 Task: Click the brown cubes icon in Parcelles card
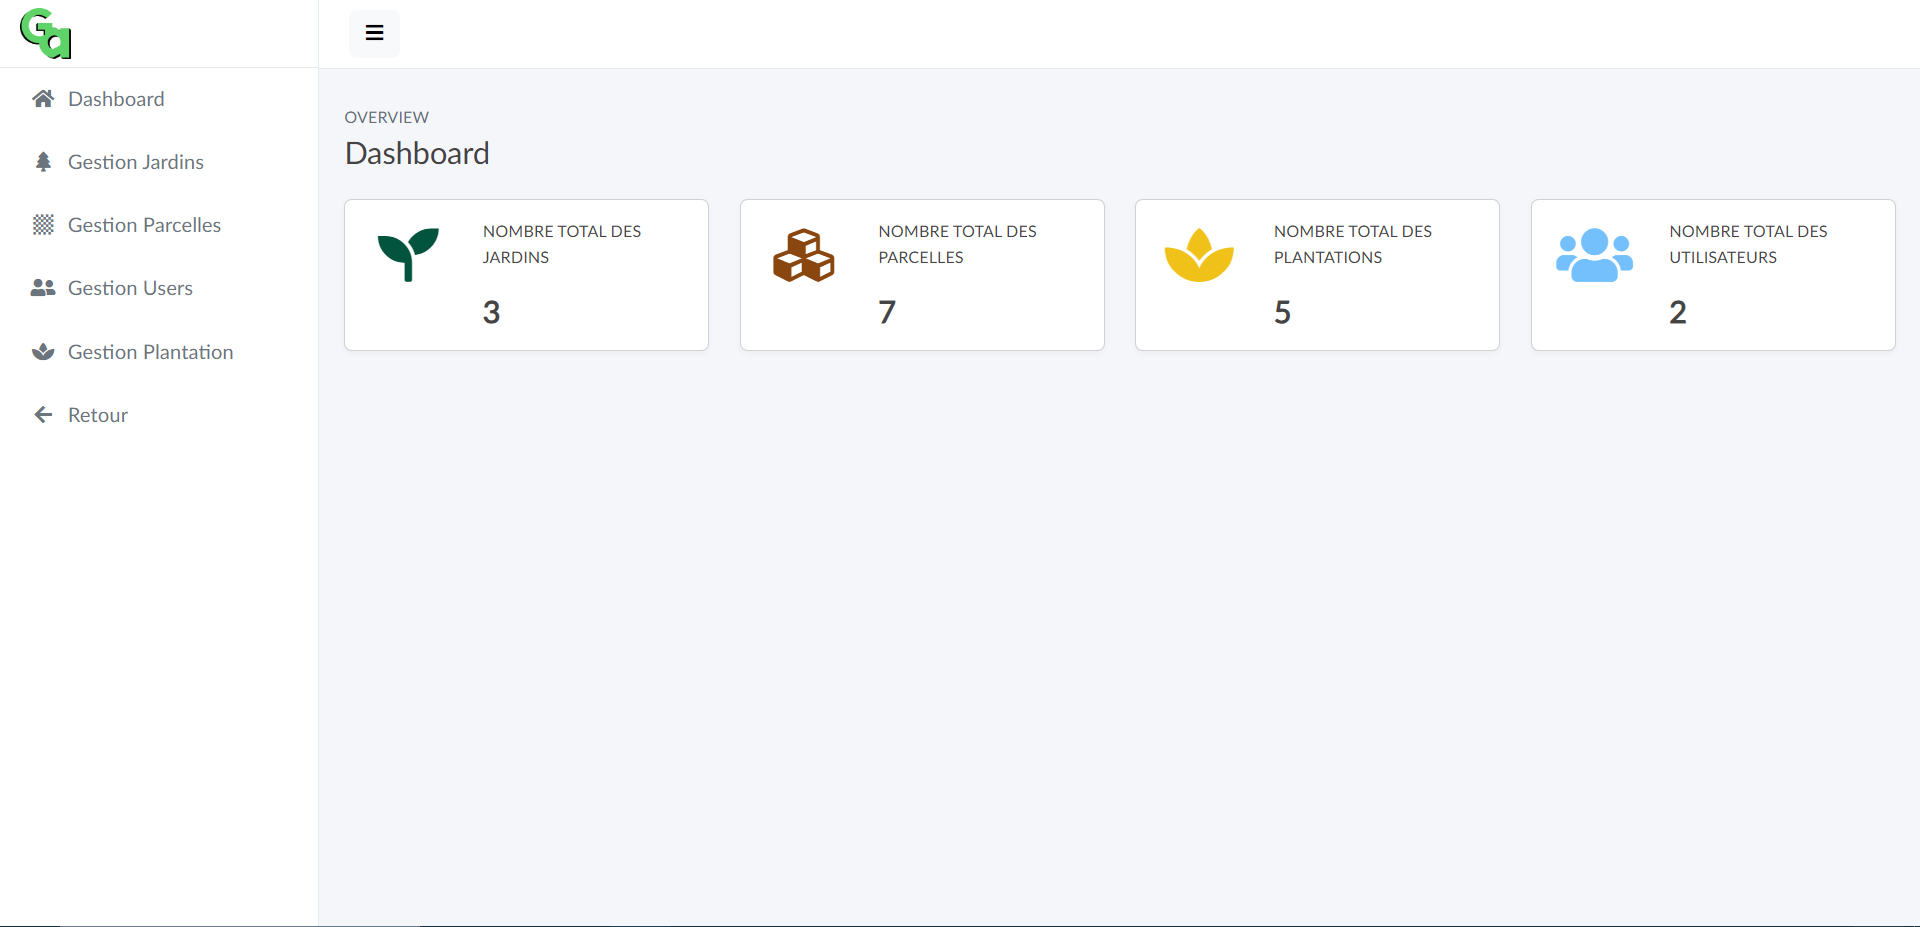point(803,255)
